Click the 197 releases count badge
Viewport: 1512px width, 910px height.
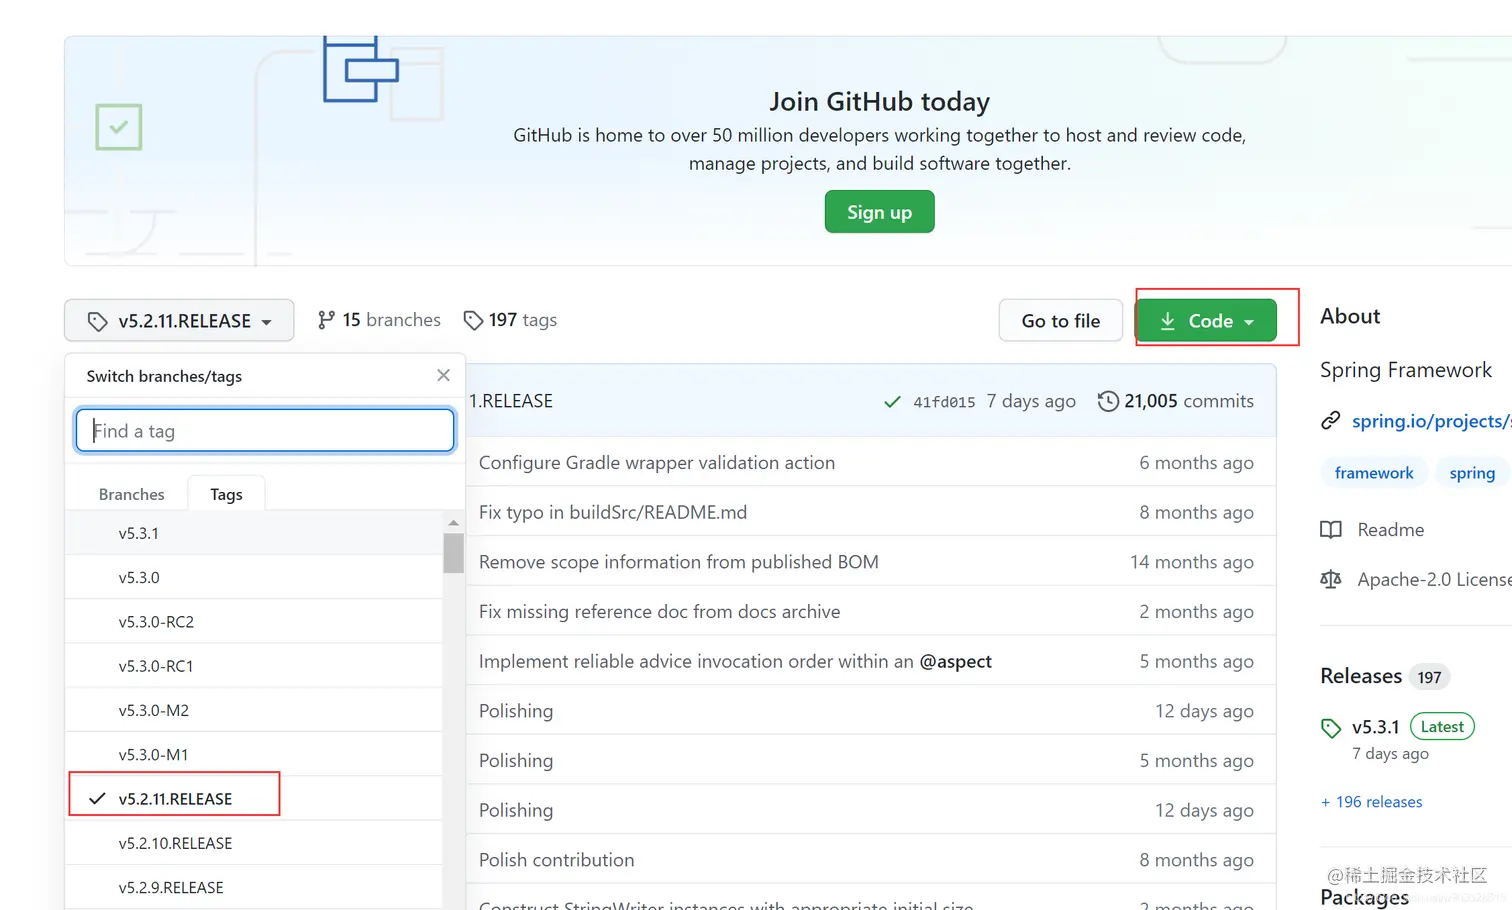[1429, 677]
